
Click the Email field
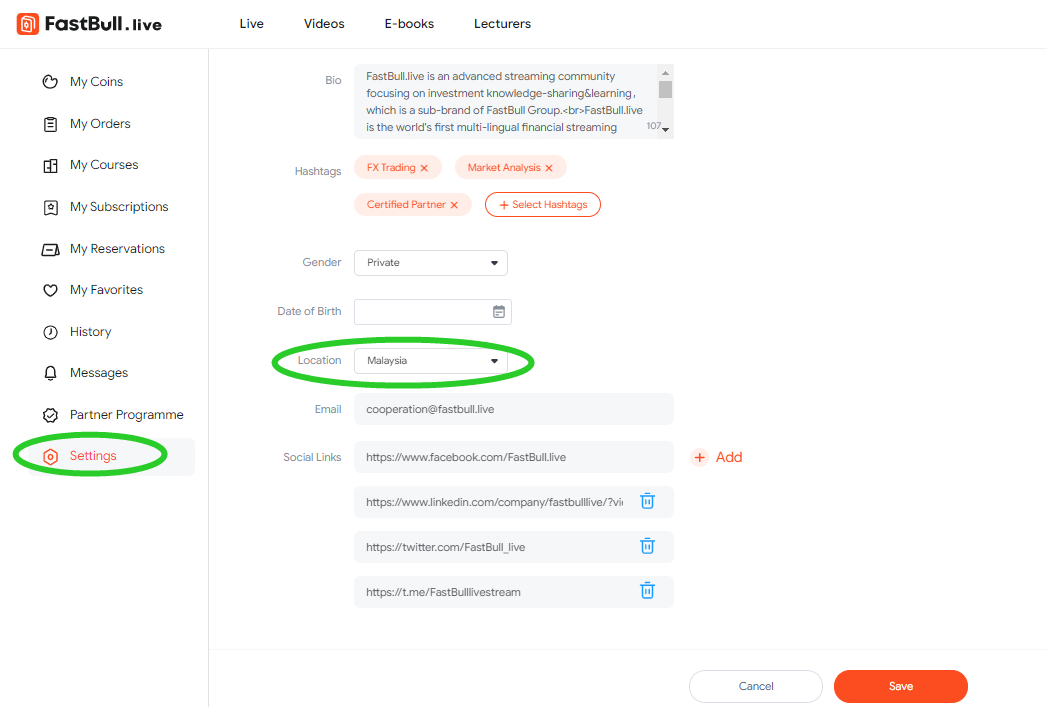[513, 409]
